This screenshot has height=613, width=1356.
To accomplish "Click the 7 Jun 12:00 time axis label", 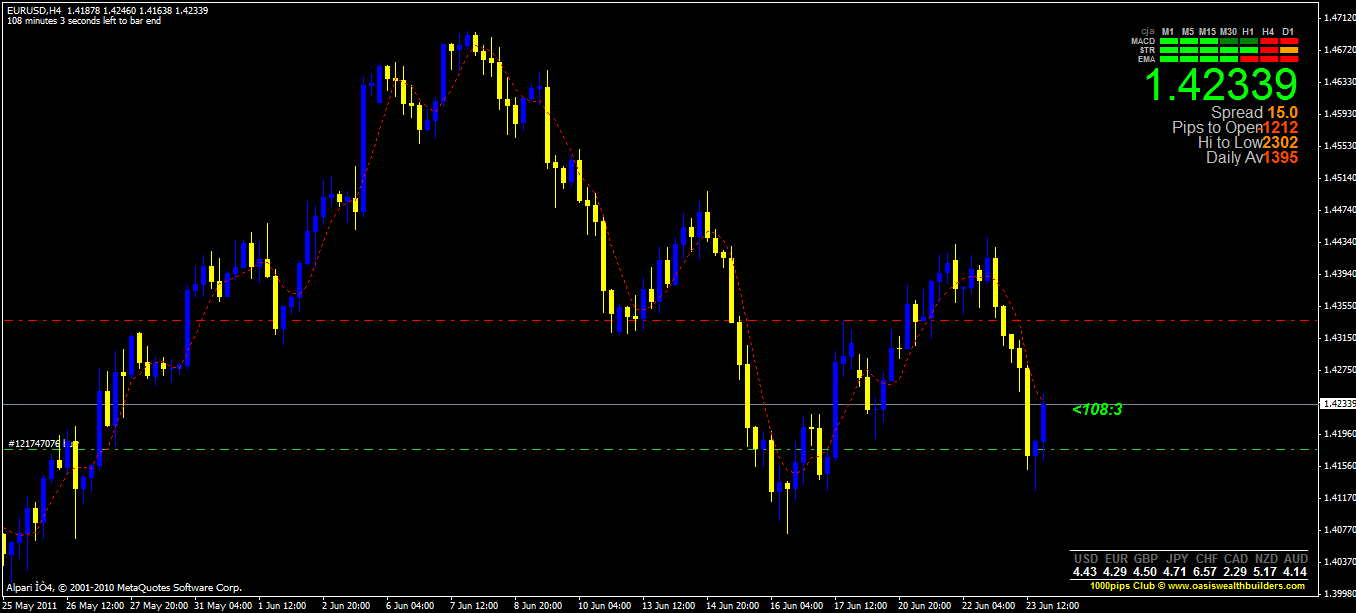I will pos(473,606).
